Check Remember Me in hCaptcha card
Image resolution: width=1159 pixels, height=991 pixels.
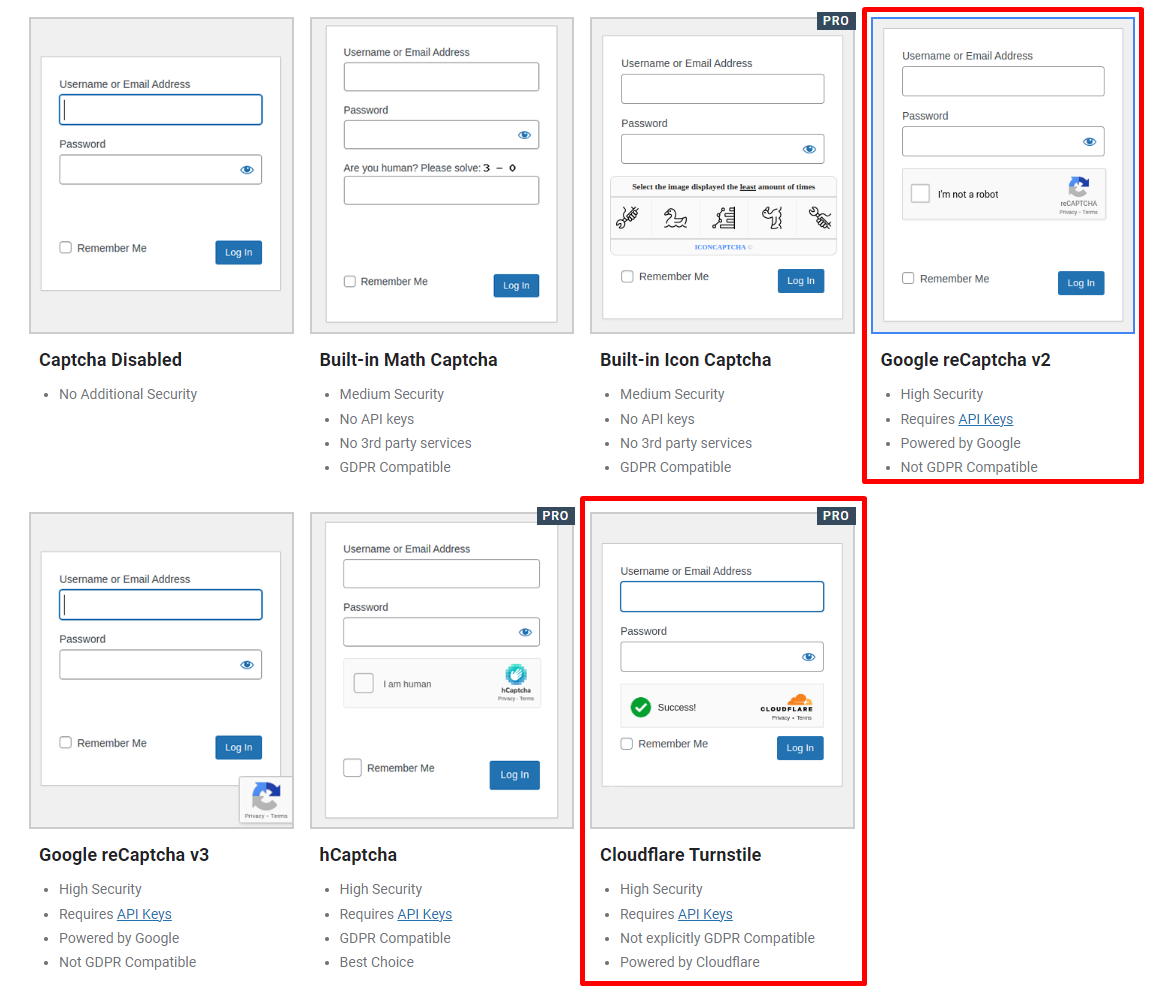pyautogui.click(x=353, y=768)
